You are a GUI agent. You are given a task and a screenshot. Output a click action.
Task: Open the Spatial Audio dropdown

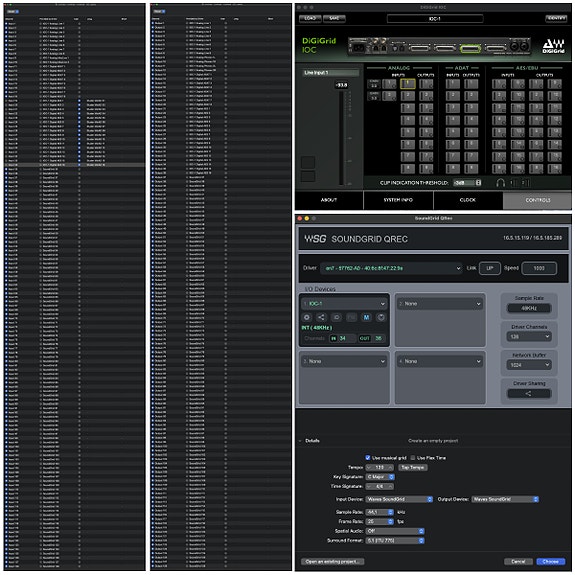[x=395, y=531]
